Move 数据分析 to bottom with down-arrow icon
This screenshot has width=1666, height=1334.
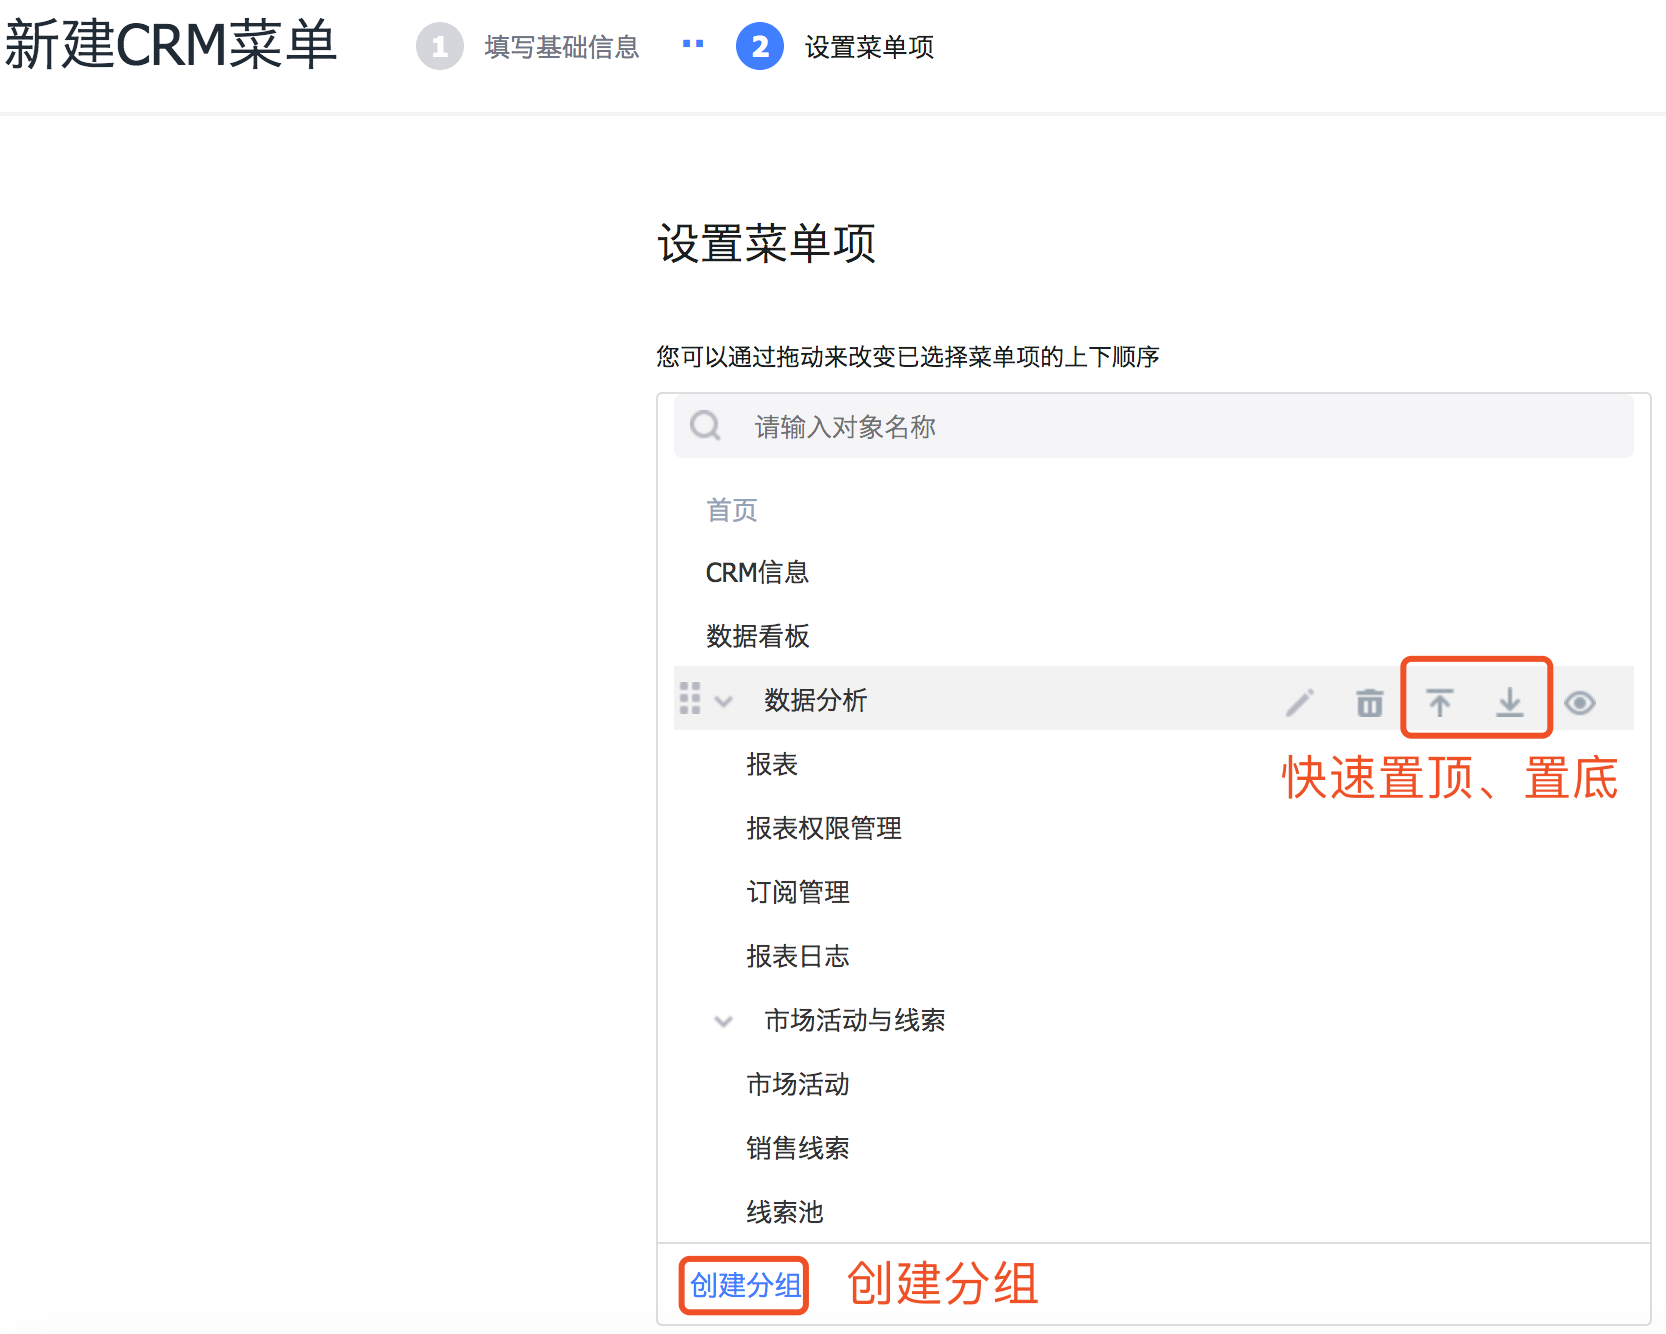1509,703
